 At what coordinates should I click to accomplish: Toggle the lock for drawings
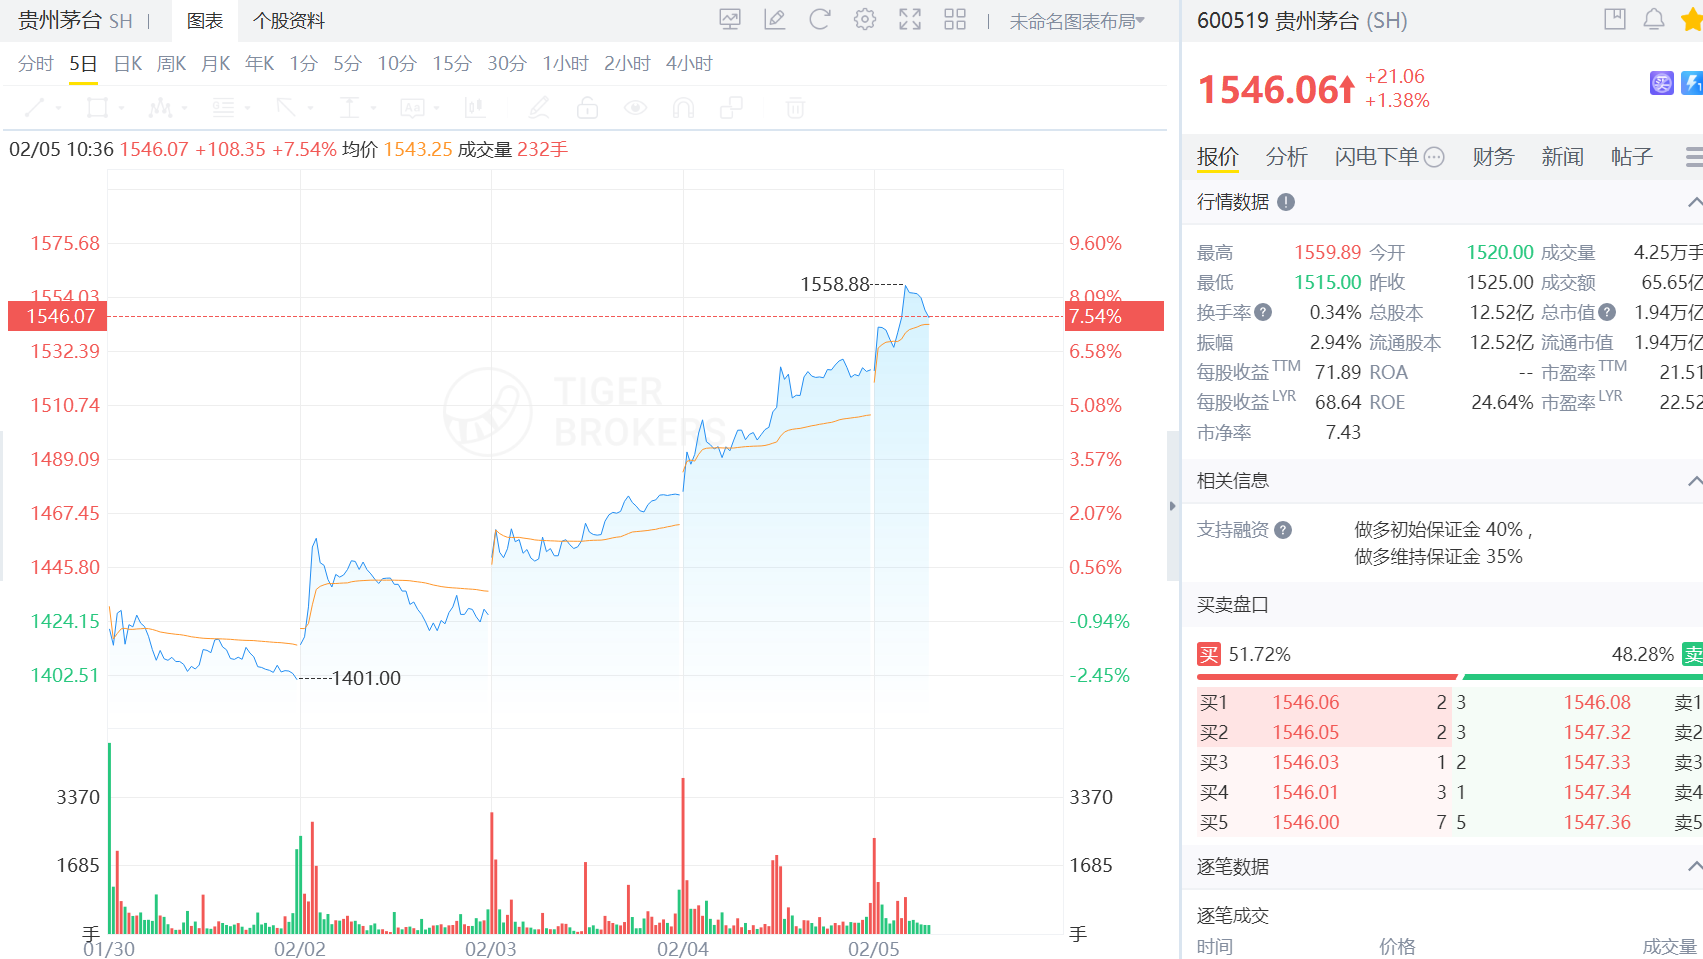[586, 107]
